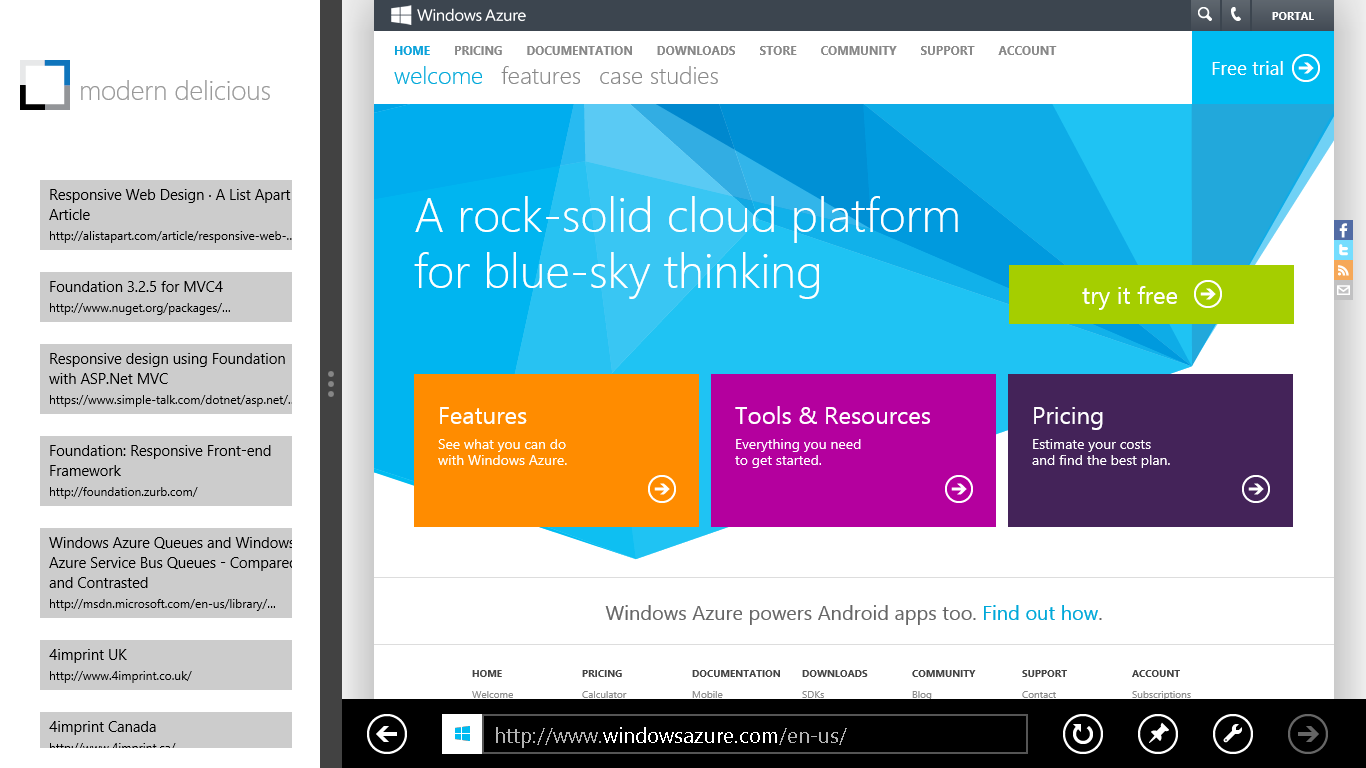Click the green try it free button

coord(1151,295)
